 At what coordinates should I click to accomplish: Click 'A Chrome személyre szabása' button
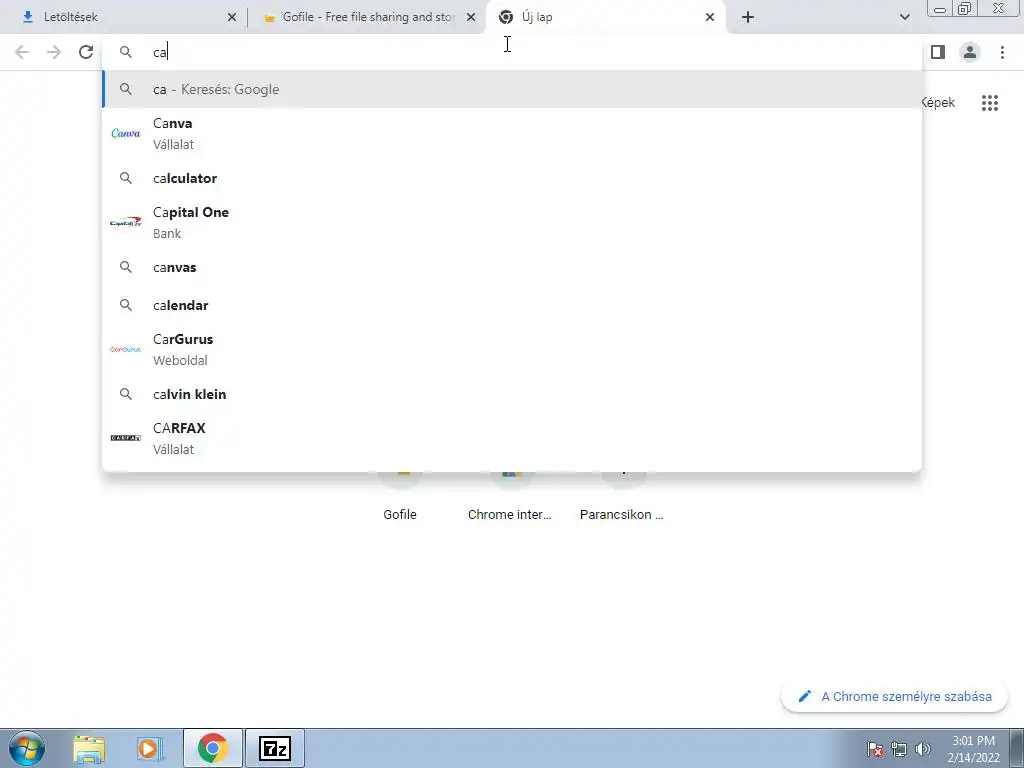[x=895, y=696]
